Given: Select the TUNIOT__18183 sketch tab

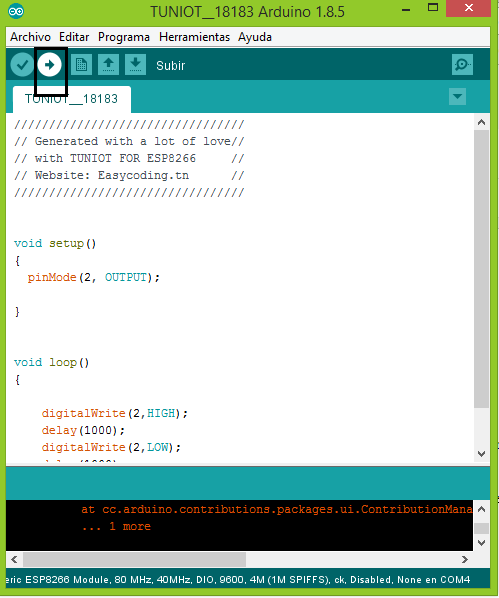Looking at the screenshot, I should [x=72, y=99].
